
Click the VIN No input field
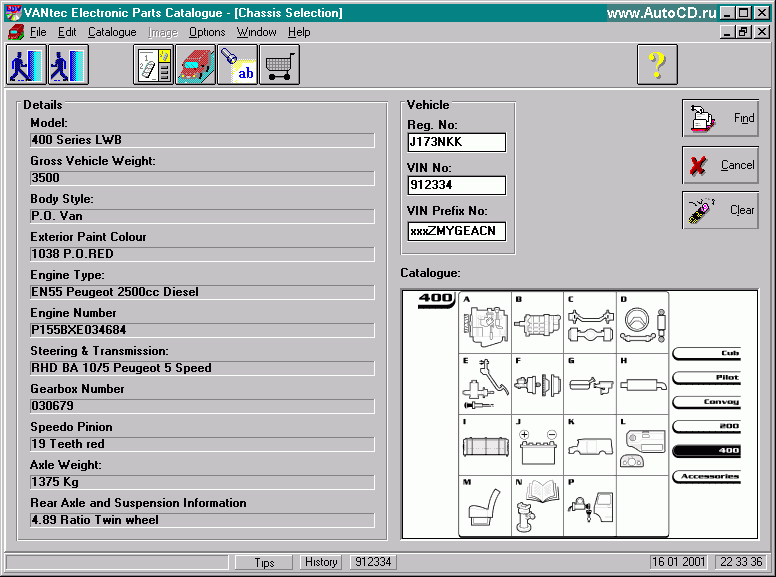click(457, 186)
